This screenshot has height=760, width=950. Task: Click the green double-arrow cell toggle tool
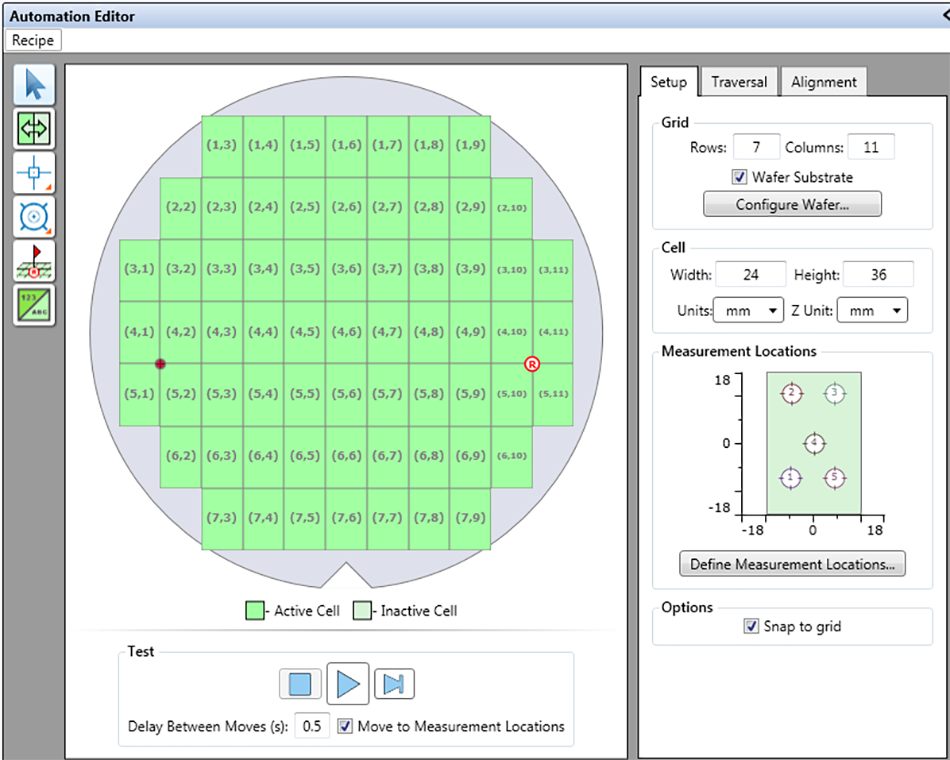(34, 129)
